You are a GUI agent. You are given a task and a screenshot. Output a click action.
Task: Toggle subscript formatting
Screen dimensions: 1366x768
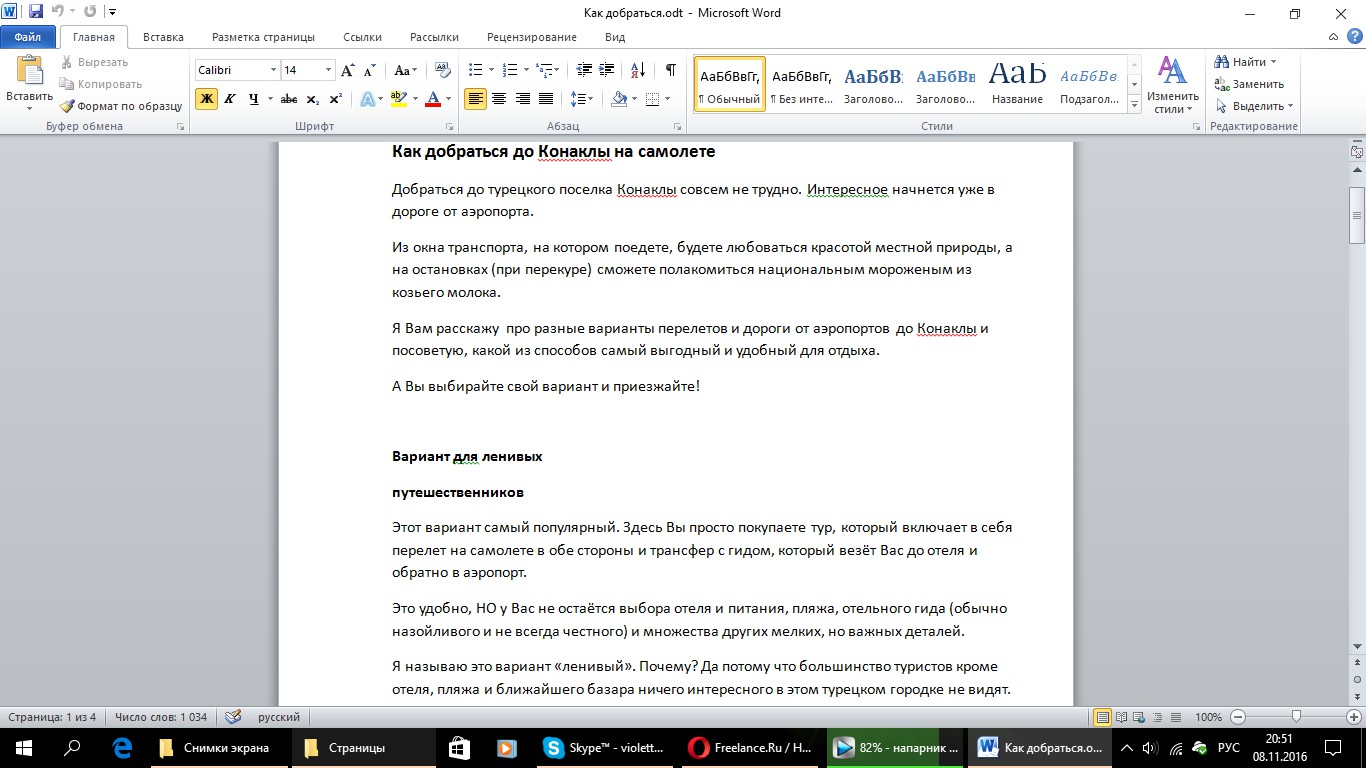coord(313,99)
